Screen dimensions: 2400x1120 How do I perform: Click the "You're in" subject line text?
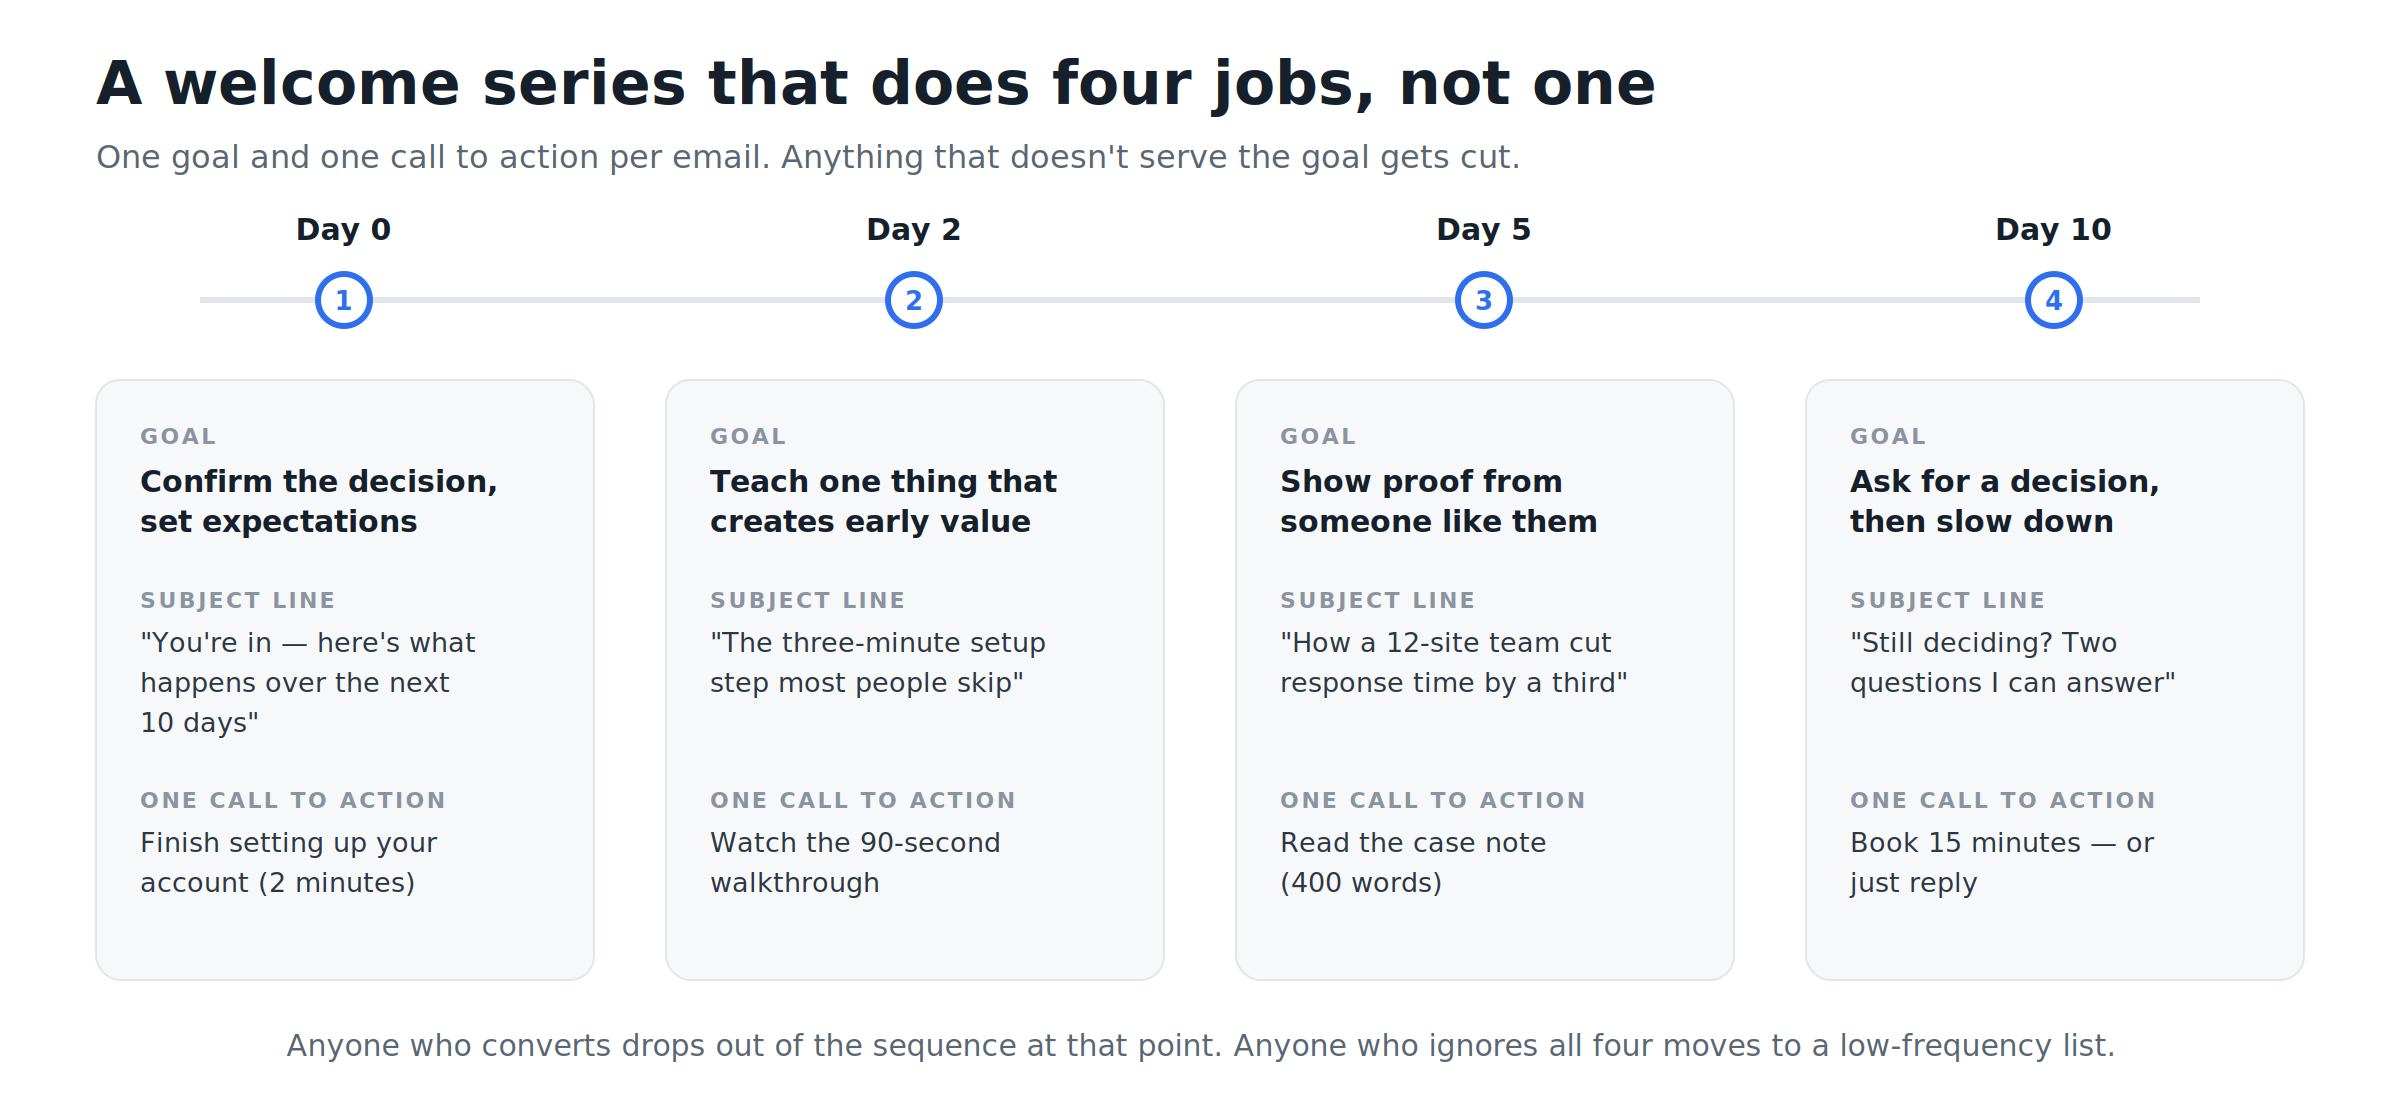[x=308, y=682]
